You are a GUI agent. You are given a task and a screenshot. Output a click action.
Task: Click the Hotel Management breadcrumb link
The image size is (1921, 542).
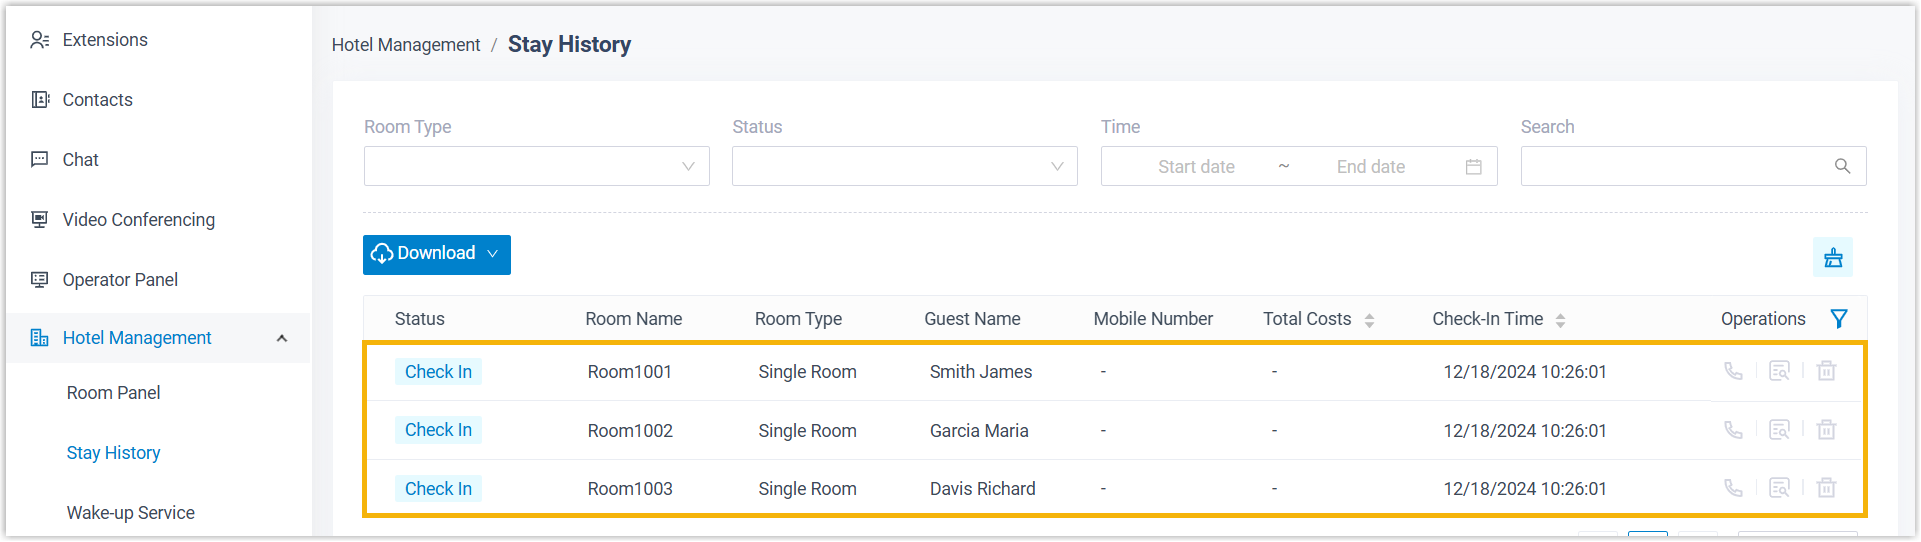[406, 45]
